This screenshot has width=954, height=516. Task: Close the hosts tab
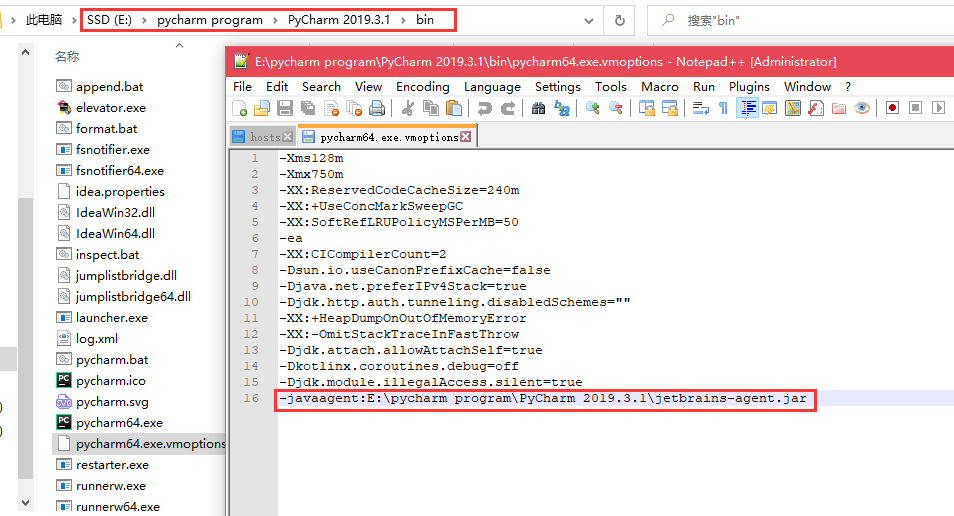(x=288, y=137)
